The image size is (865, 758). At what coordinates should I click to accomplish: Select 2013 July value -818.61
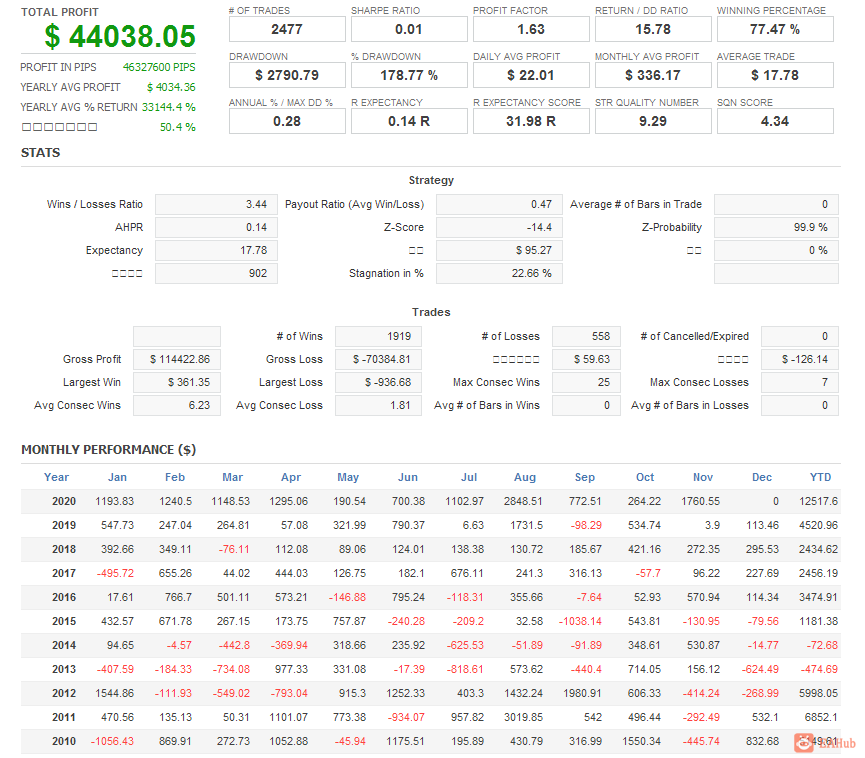click(x=465, y=669)
